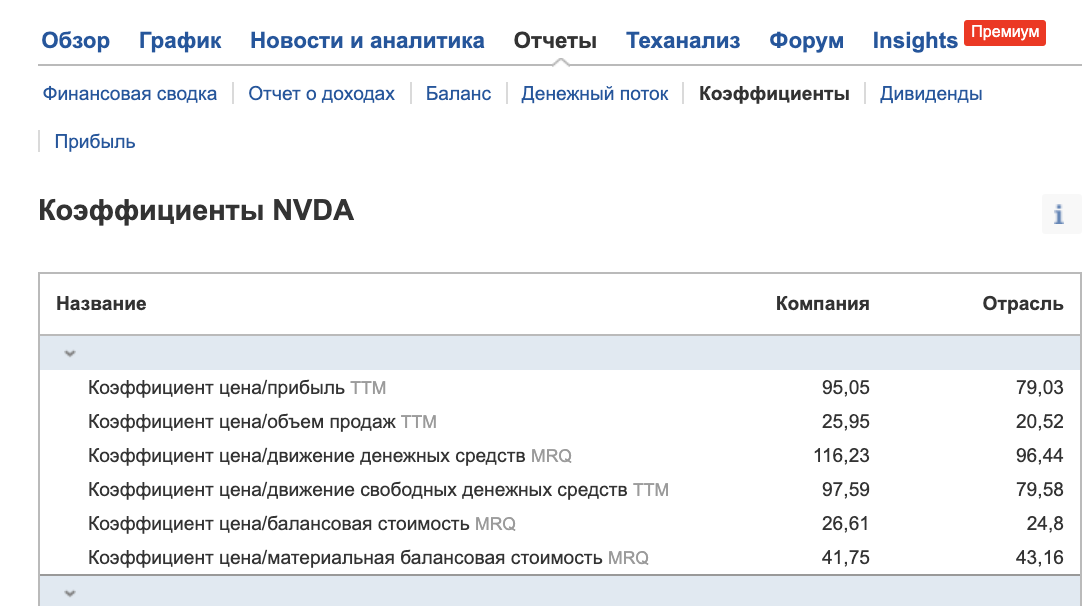
Task: Click the Отрасль column header
Action: pyautogui.click(x=1022, y=304)
